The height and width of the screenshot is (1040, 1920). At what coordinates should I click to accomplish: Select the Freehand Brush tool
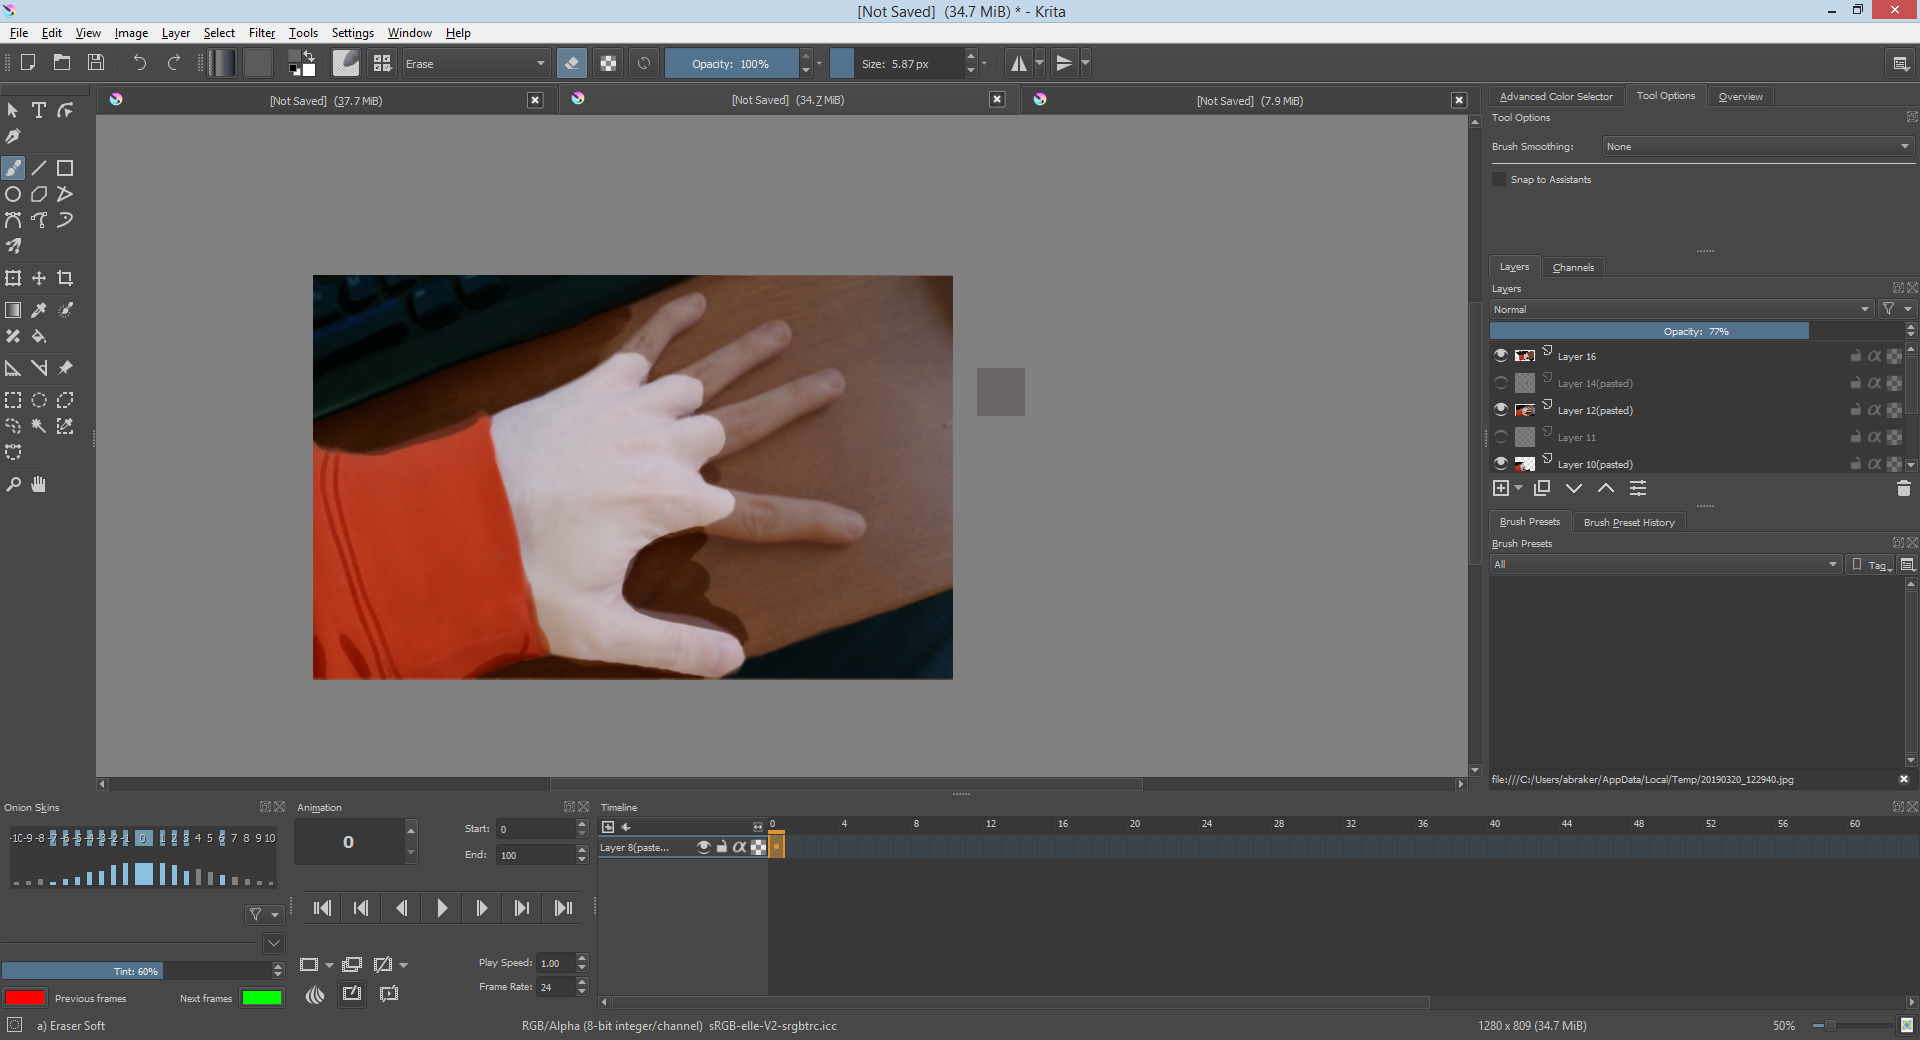point(13,168)
